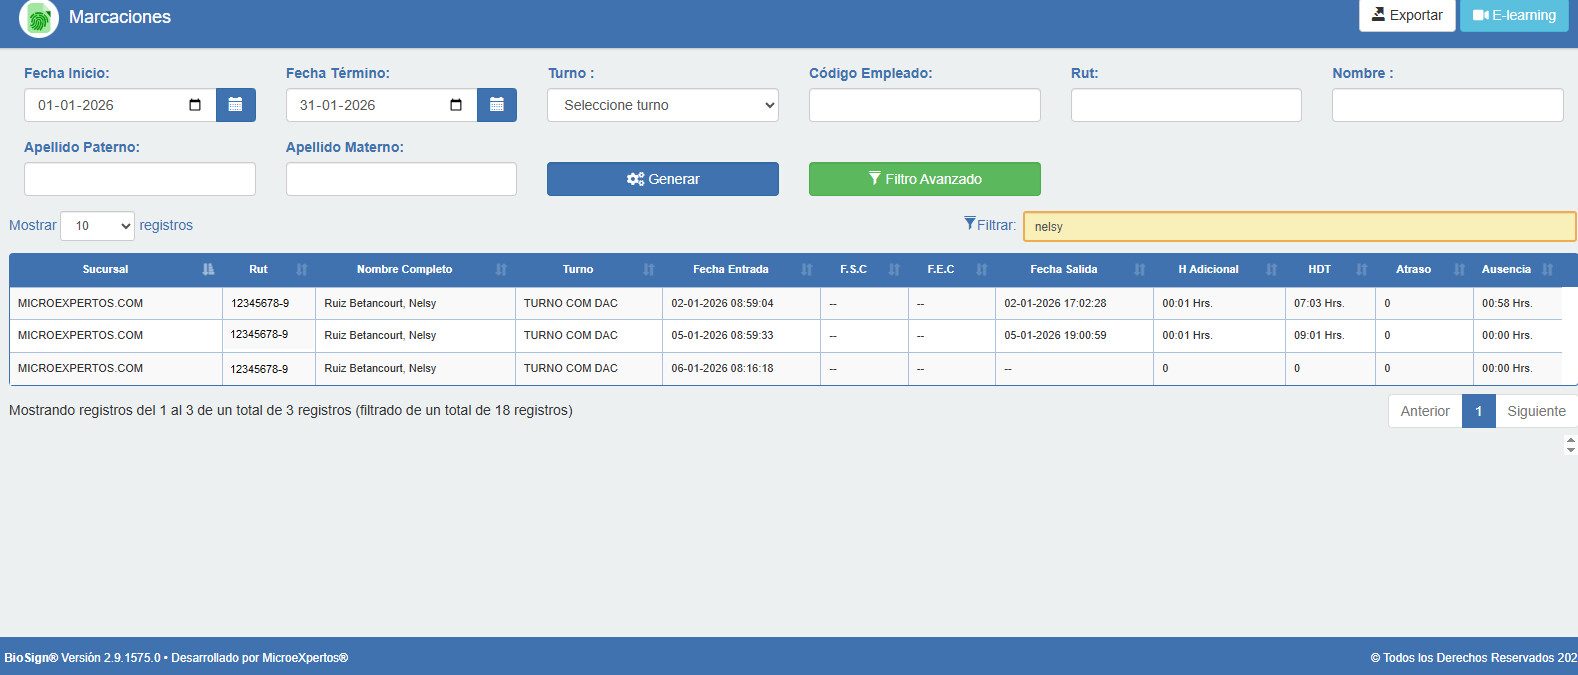Viewport: 1578px width, 675px height.
Task: Click sort icon on HDT column
Action: [x=1361, y=269]
